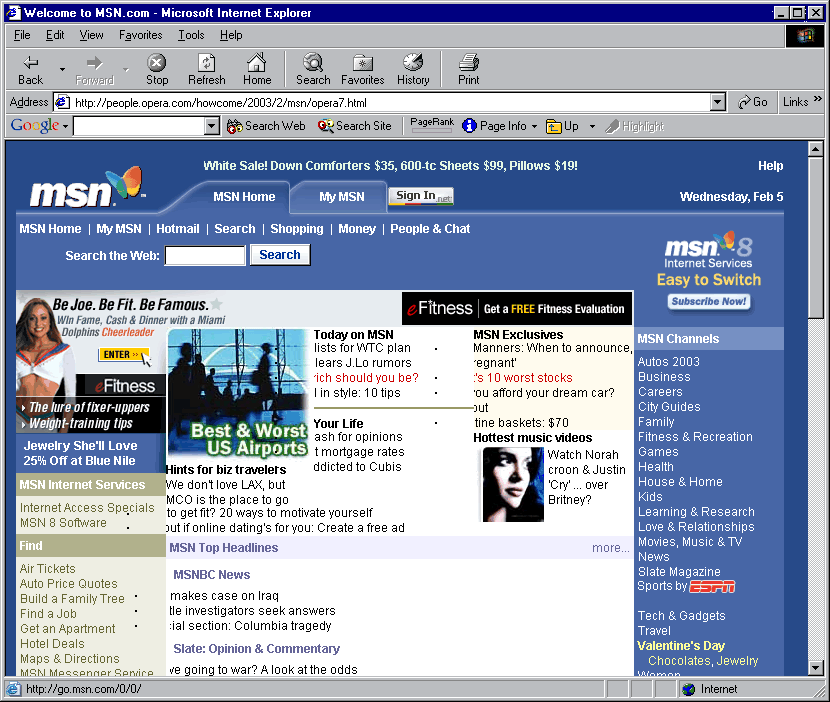Click the Best & Worst US Airports image
The width and height of the screenshot is (830, 702).
[x=238, y=394]
